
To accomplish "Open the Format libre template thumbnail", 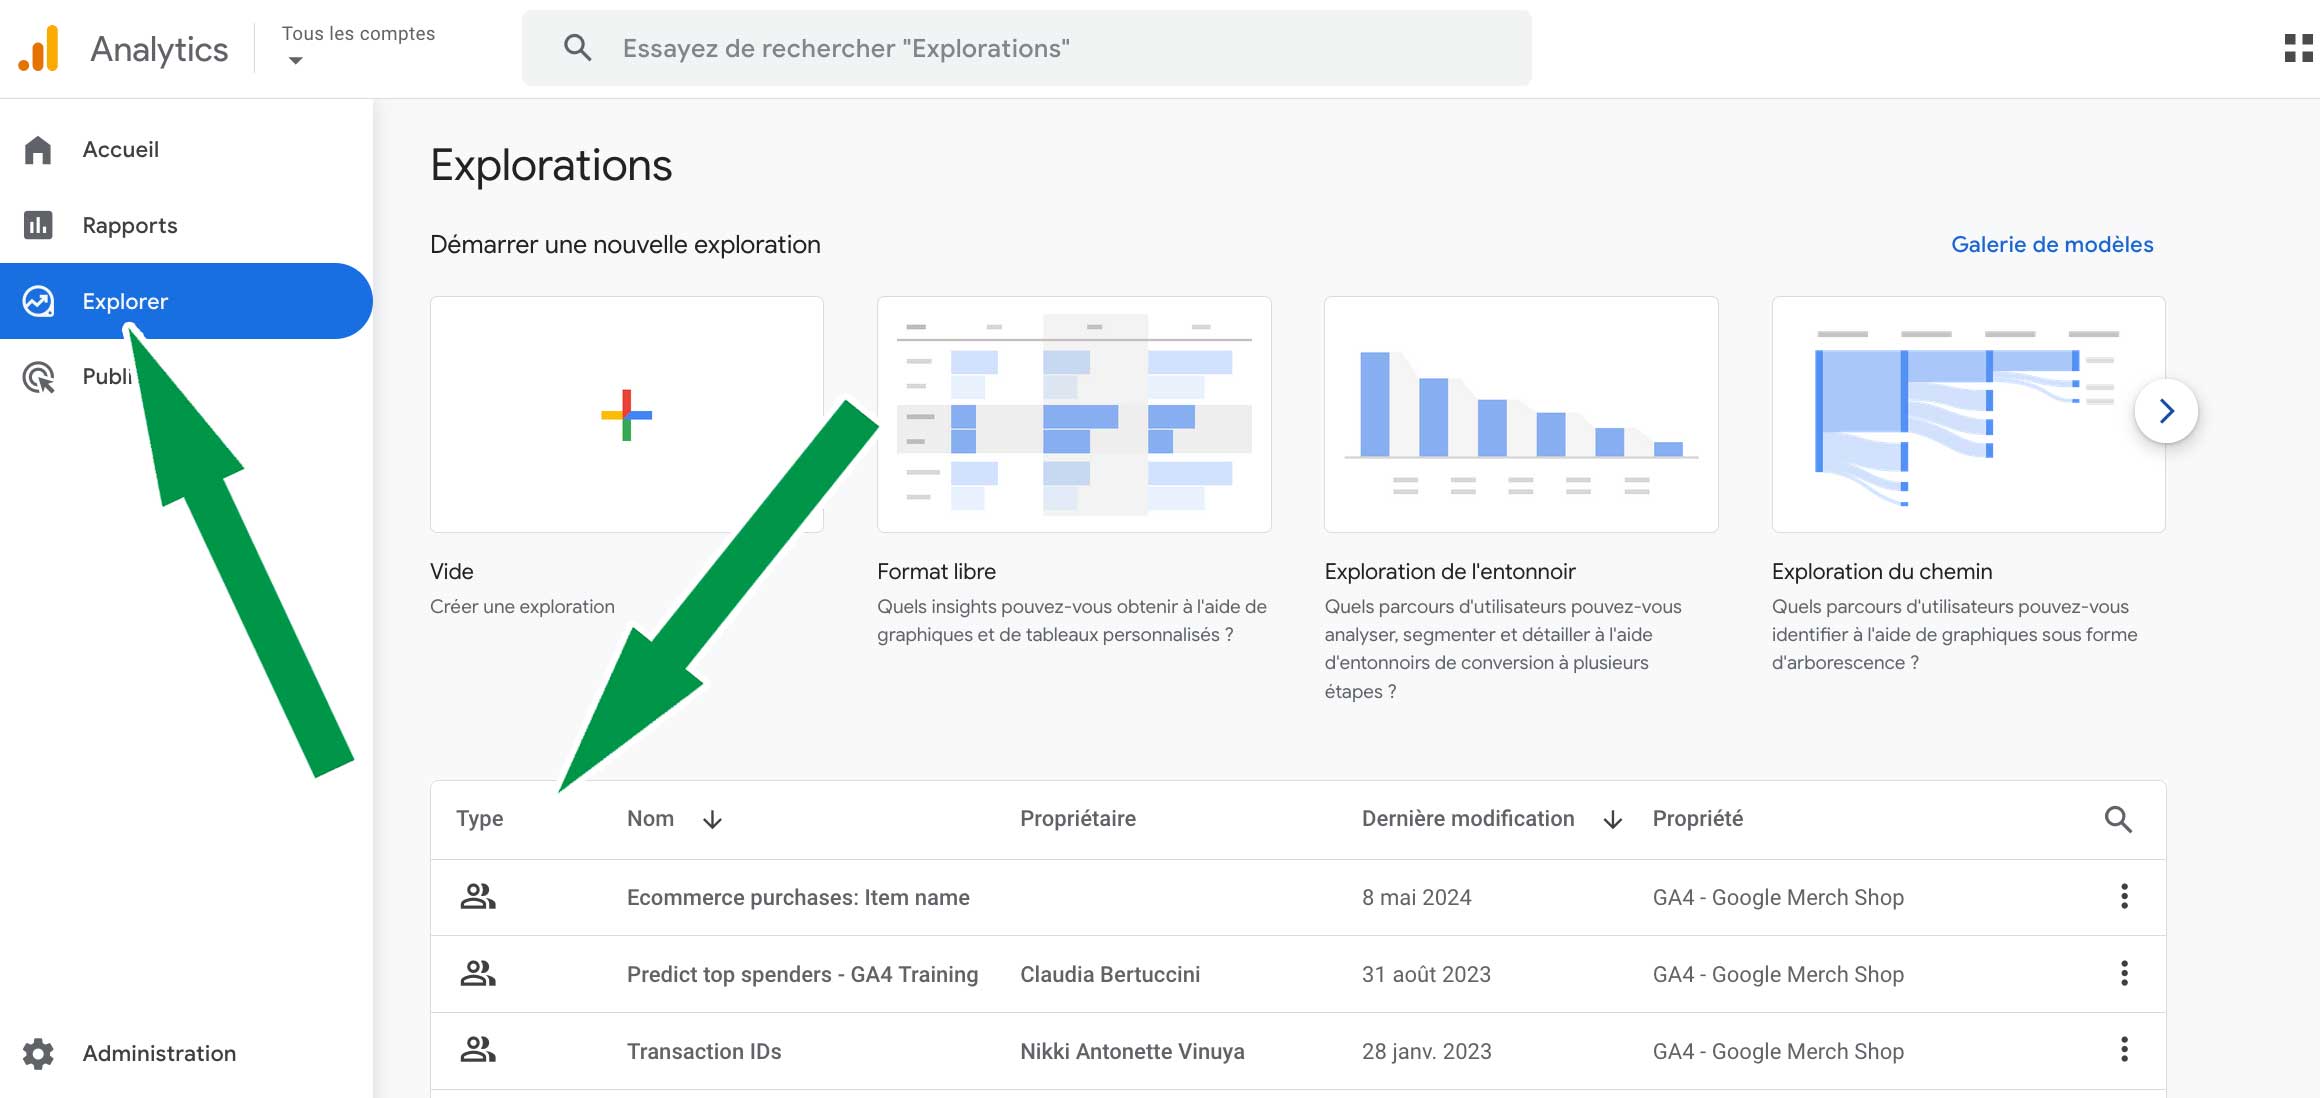I will 1074,414.
